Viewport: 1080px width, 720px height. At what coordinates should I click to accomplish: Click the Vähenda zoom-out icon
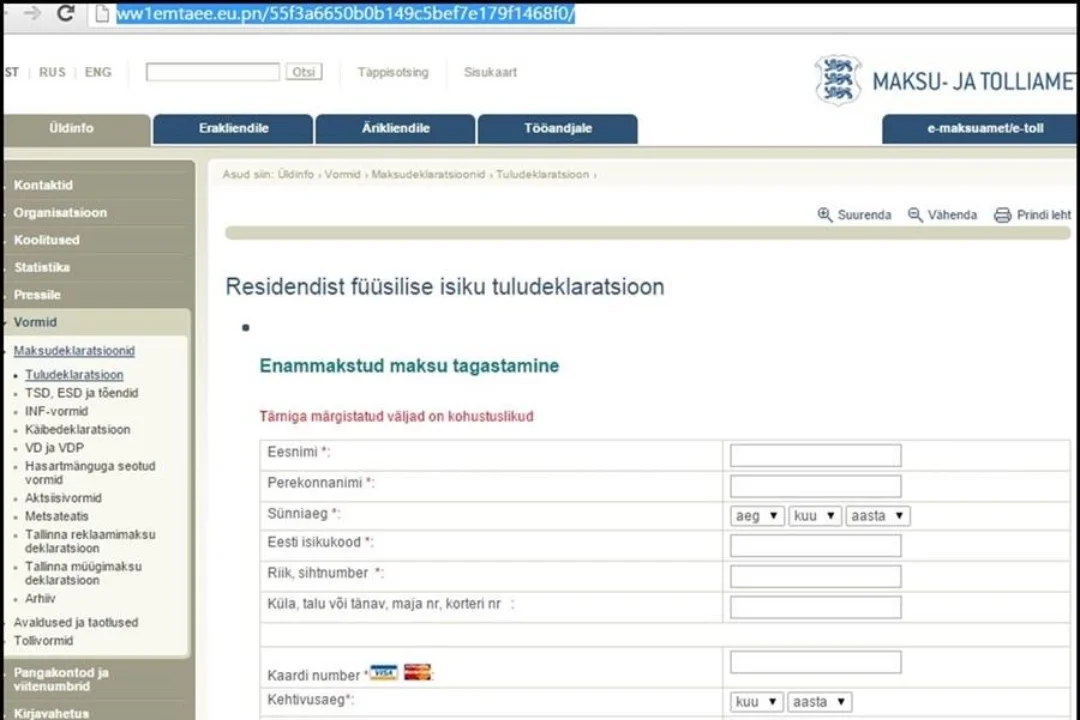(x=915, y=214)
